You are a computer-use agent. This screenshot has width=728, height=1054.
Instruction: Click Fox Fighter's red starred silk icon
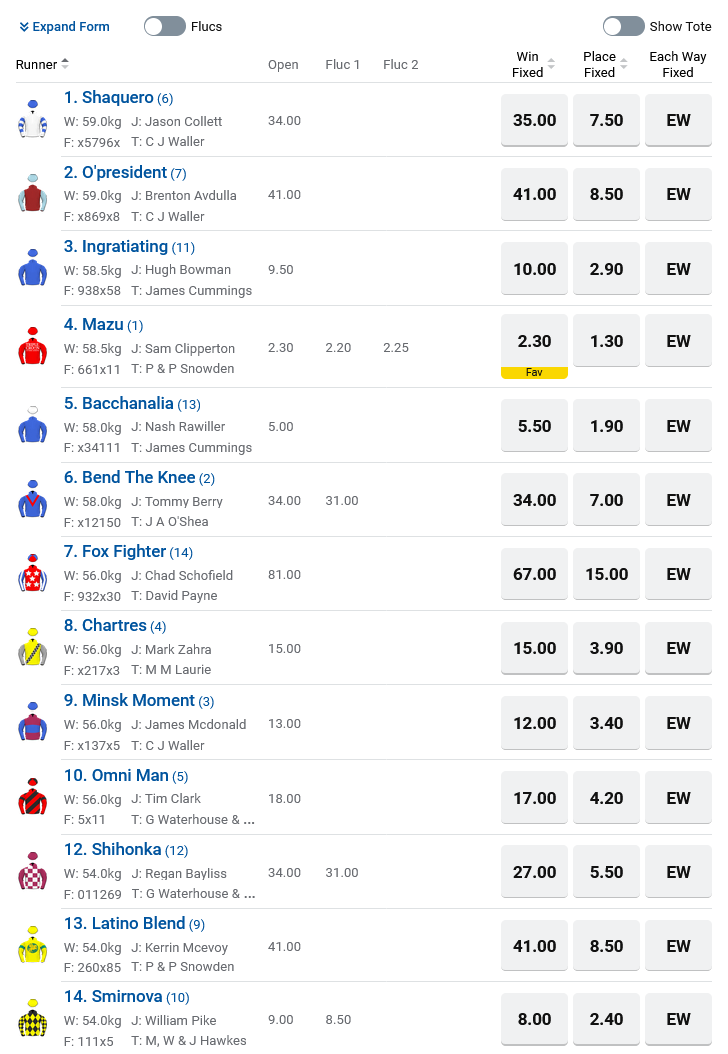[x=33, y=573]
